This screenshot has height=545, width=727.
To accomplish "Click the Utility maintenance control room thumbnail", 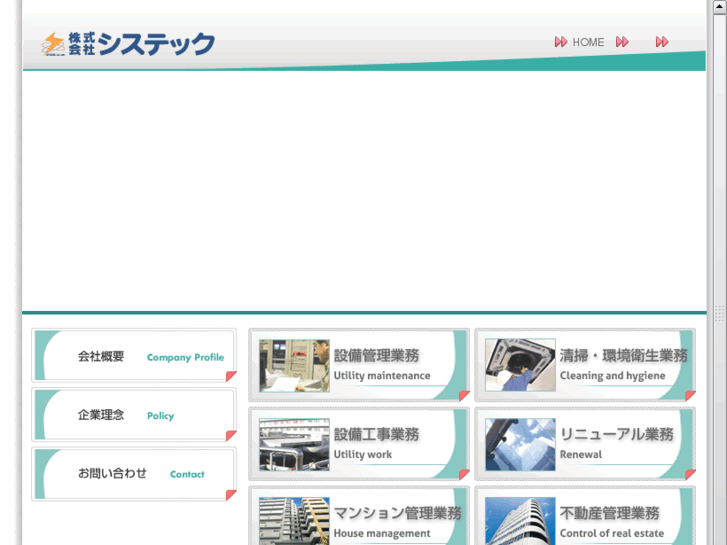I will click(x=294, y=365).
